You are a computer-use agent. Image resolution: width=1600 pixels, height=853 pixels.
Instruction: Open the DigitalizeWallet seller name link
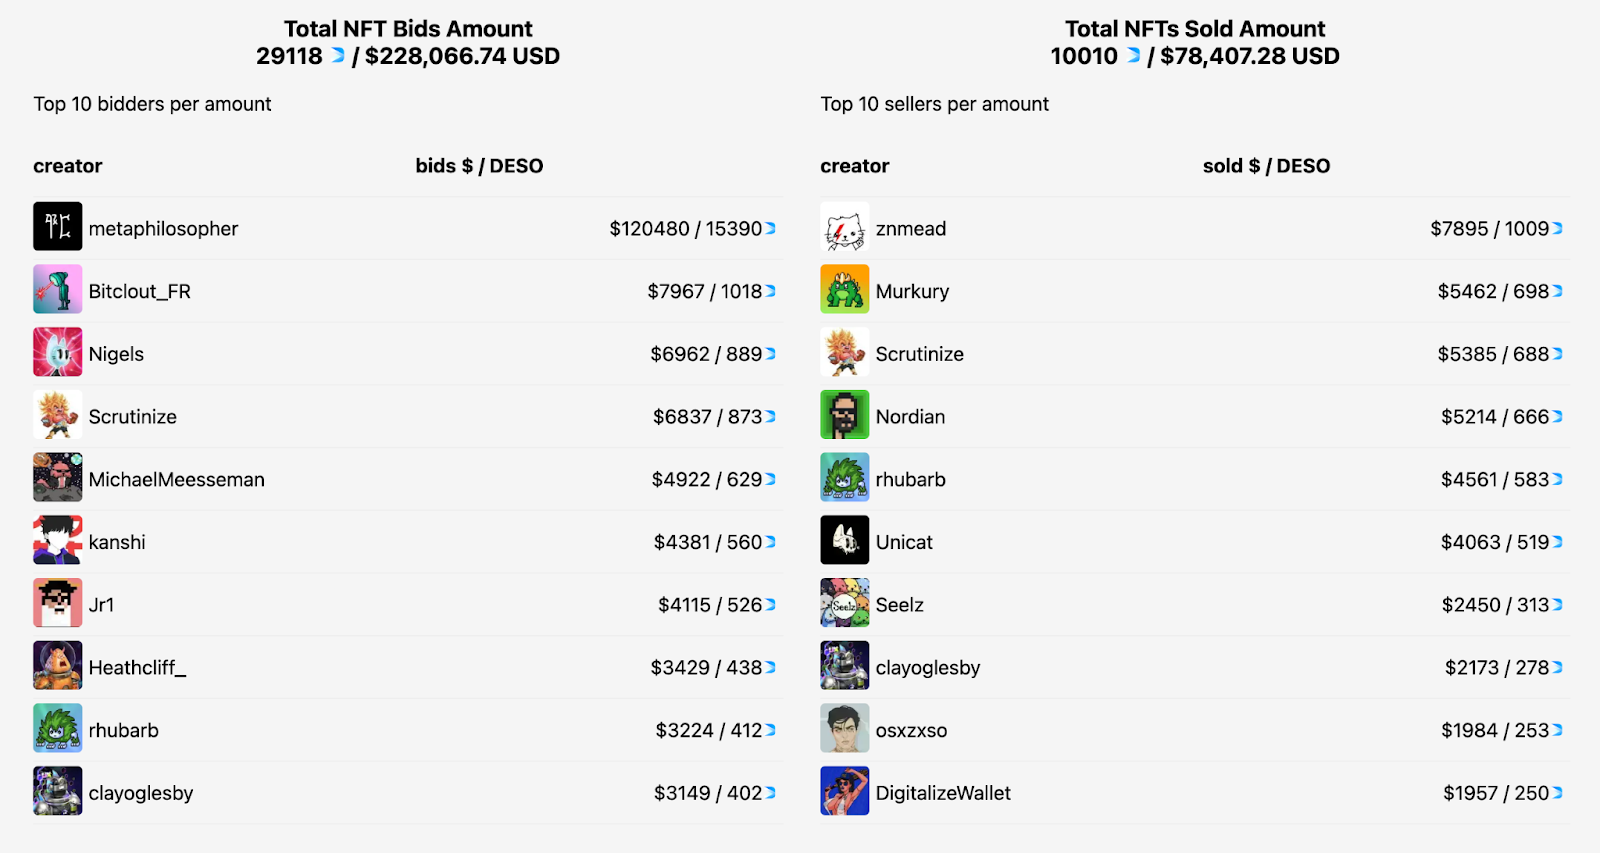click(x=942, y=793)
